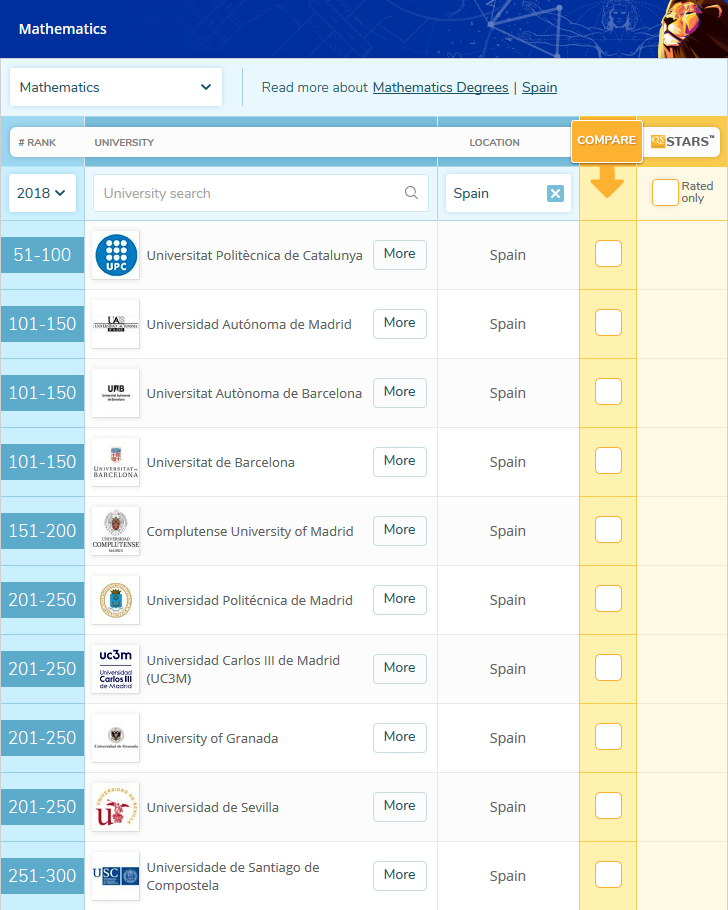
Task: Click the search magnifier icon
Action: (x=411, y=193)
